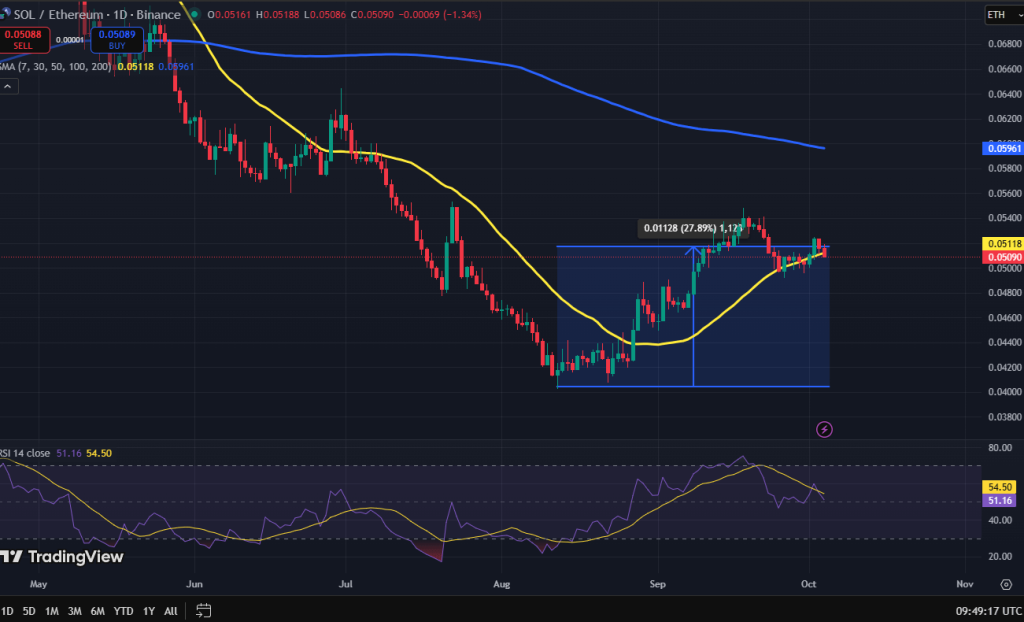Viewport: 1024px width, 622px height.
Task: Click the blue 0.05961 price axis label
Action: coord(1002,149)
